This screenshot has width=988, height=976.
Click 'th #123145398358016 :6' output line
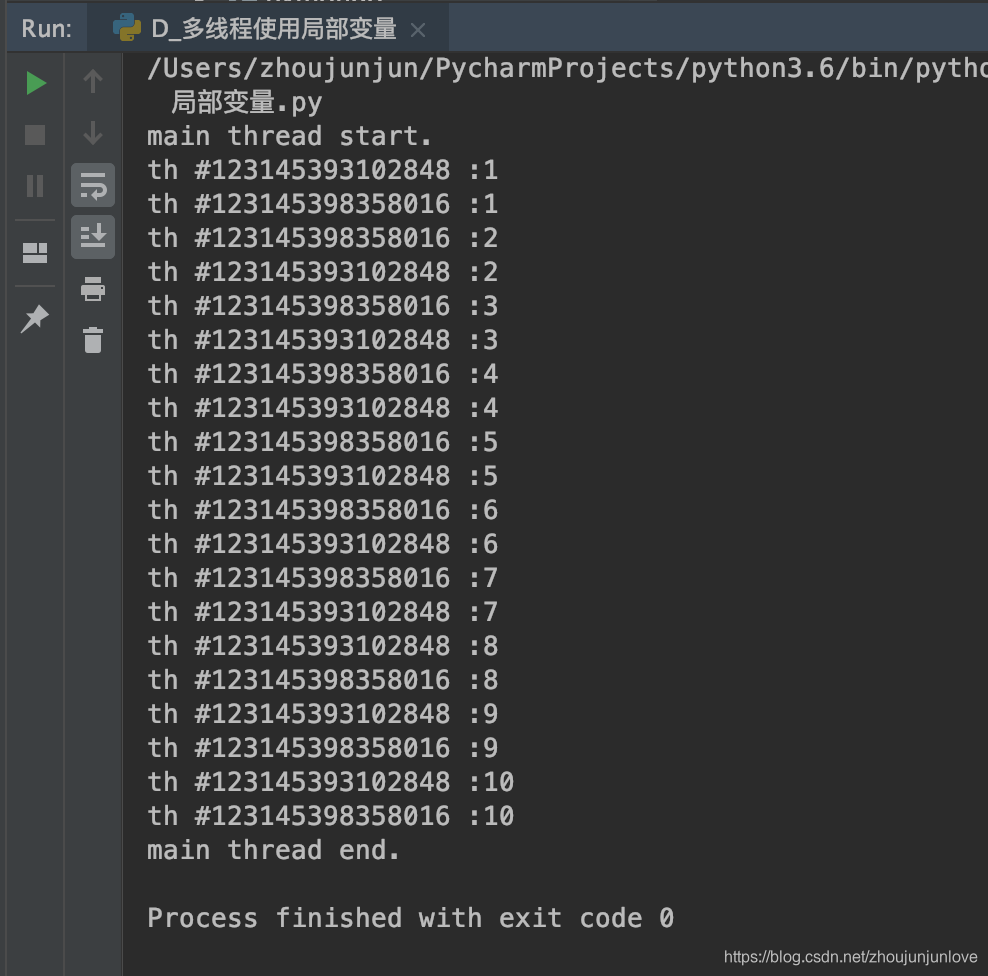(x=323, y=510)
